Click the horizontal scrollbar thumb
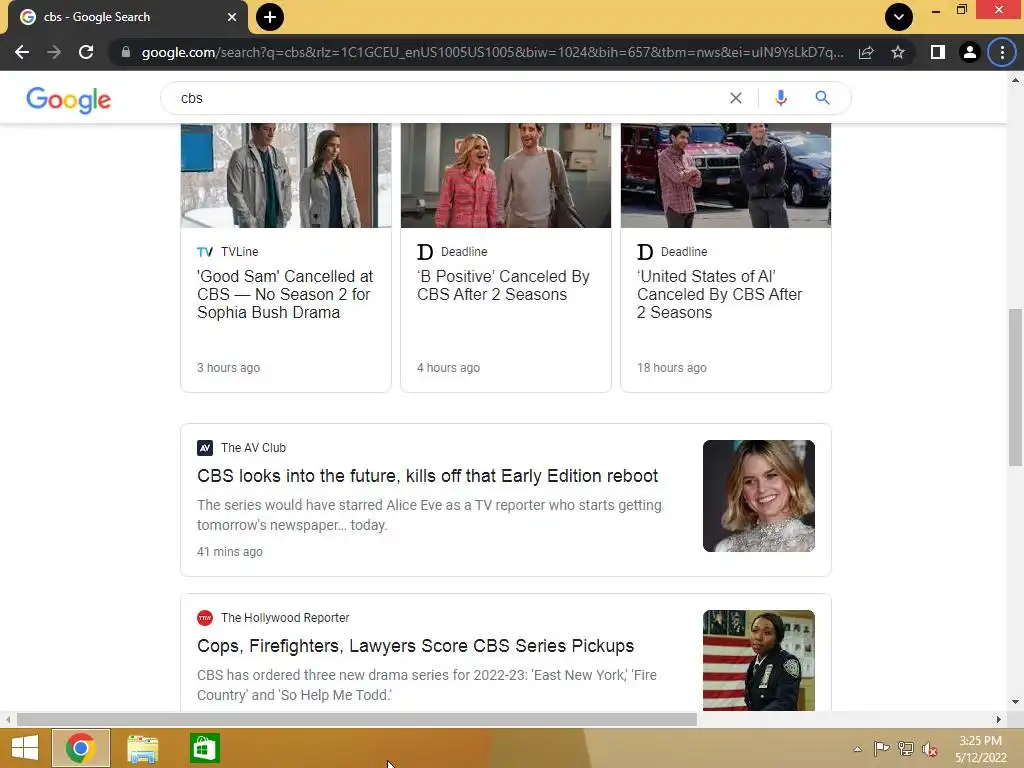 [x=357, y=720]
